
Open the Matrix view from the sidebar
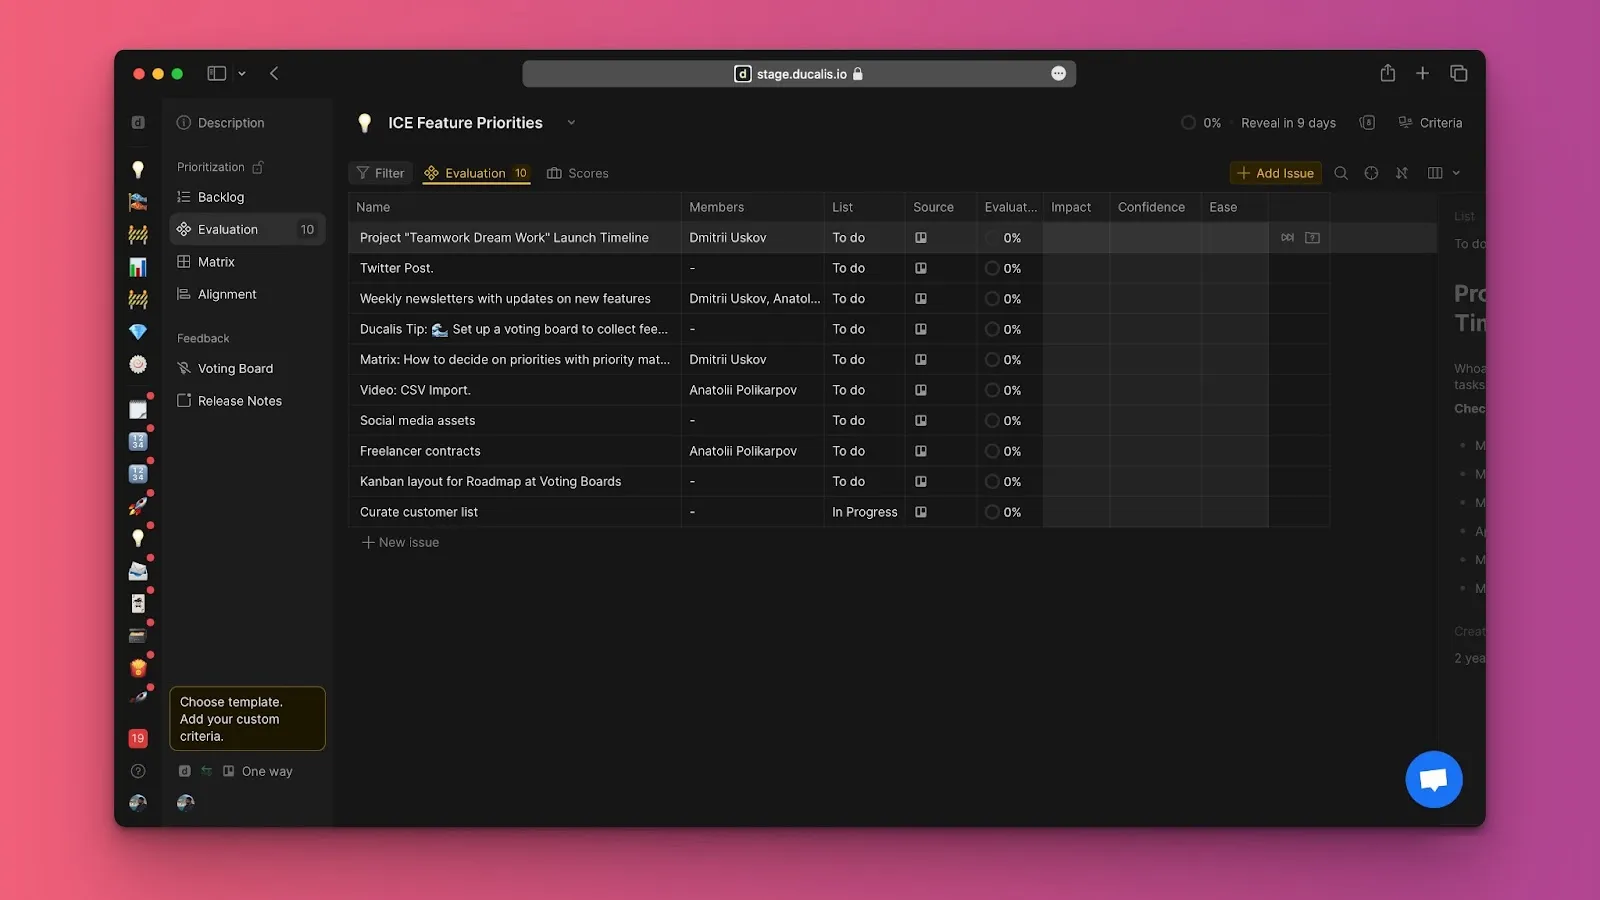point(215,261)
